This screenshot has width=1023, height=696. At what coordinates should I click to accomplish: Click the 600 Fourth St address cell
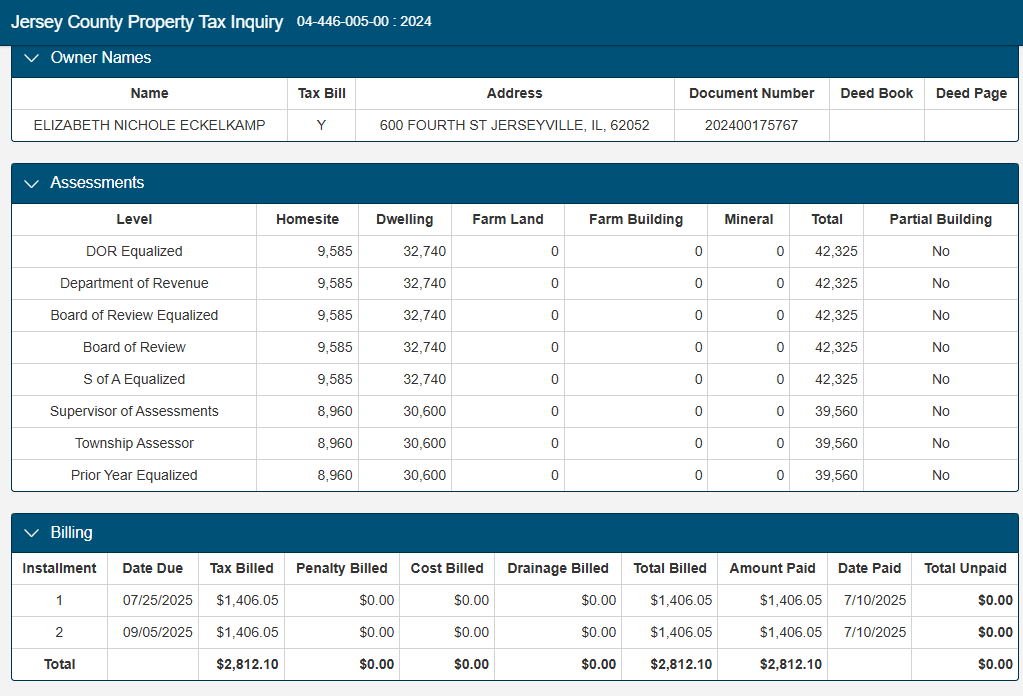tap(514, 125)
